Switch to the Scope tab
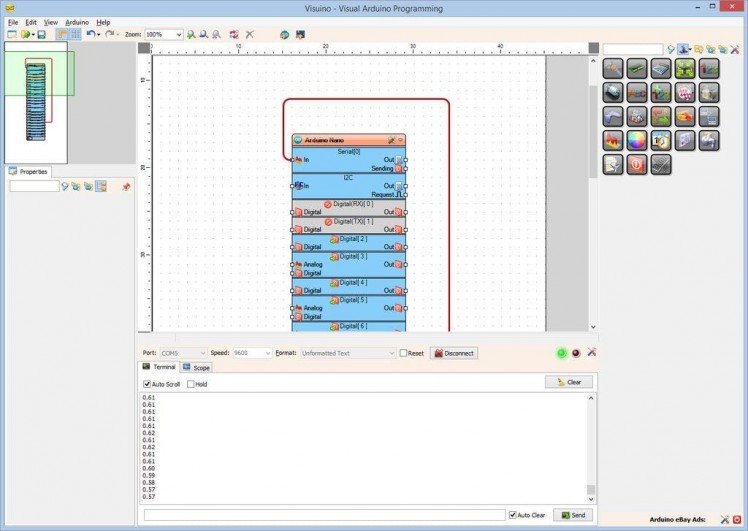Image resolution: width=748 pixels, height=531 pixels. point(196,368)
